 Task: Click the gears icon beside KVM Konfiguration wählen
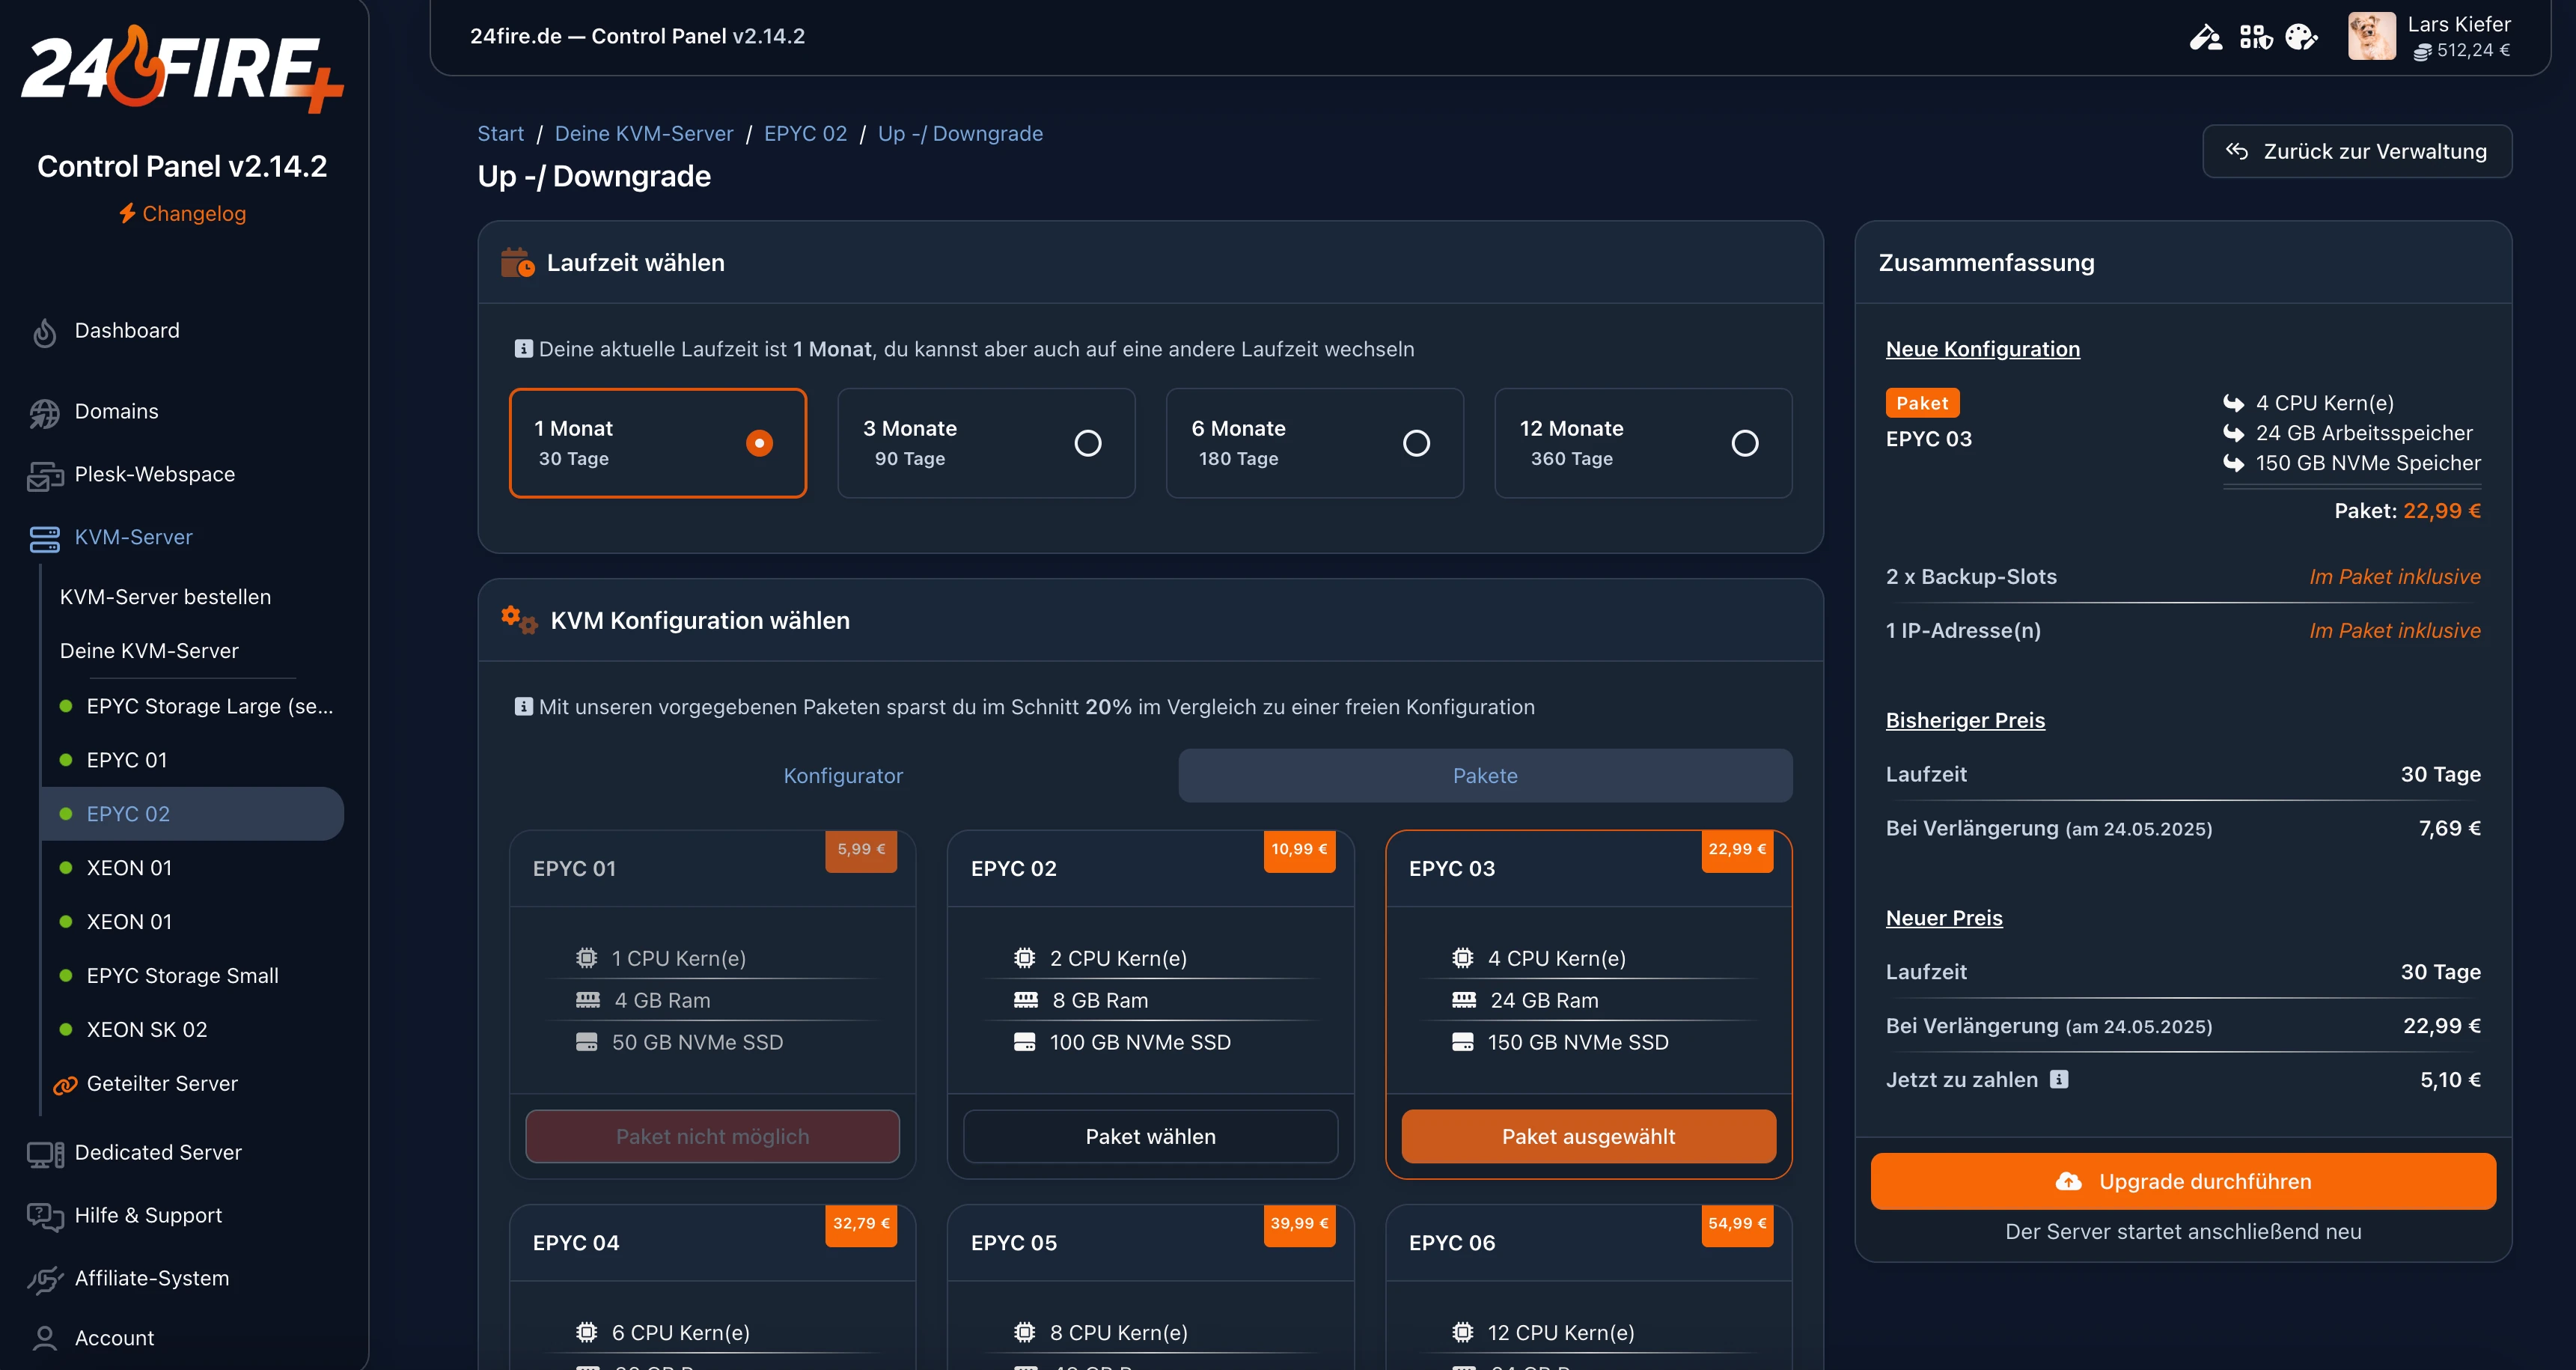(519, 619)
